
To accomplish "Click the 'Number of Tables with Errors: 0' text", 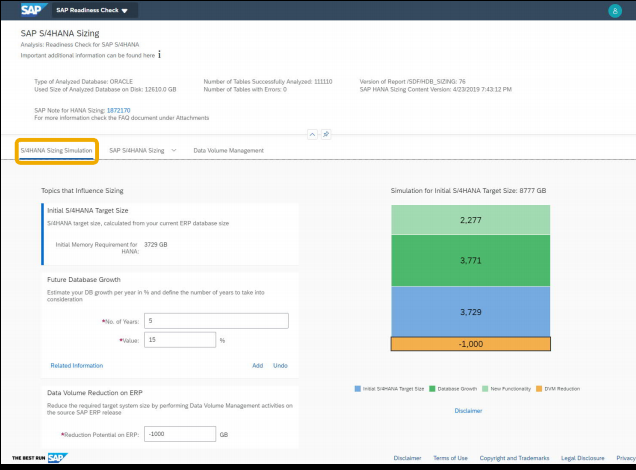I will [245, 89].
